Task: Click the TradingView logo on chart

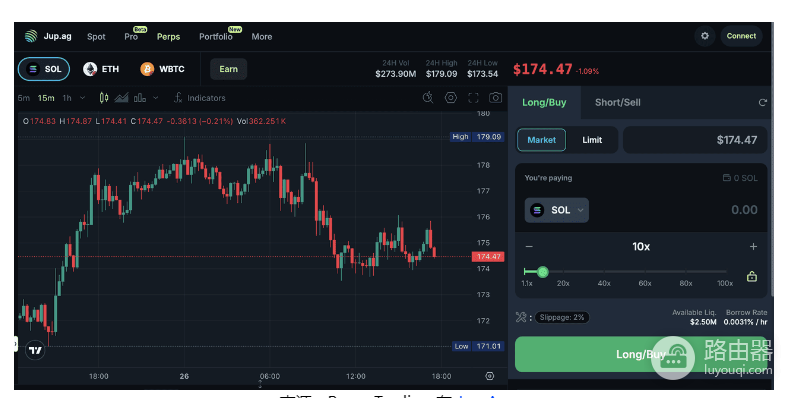Action: [35, 350]
